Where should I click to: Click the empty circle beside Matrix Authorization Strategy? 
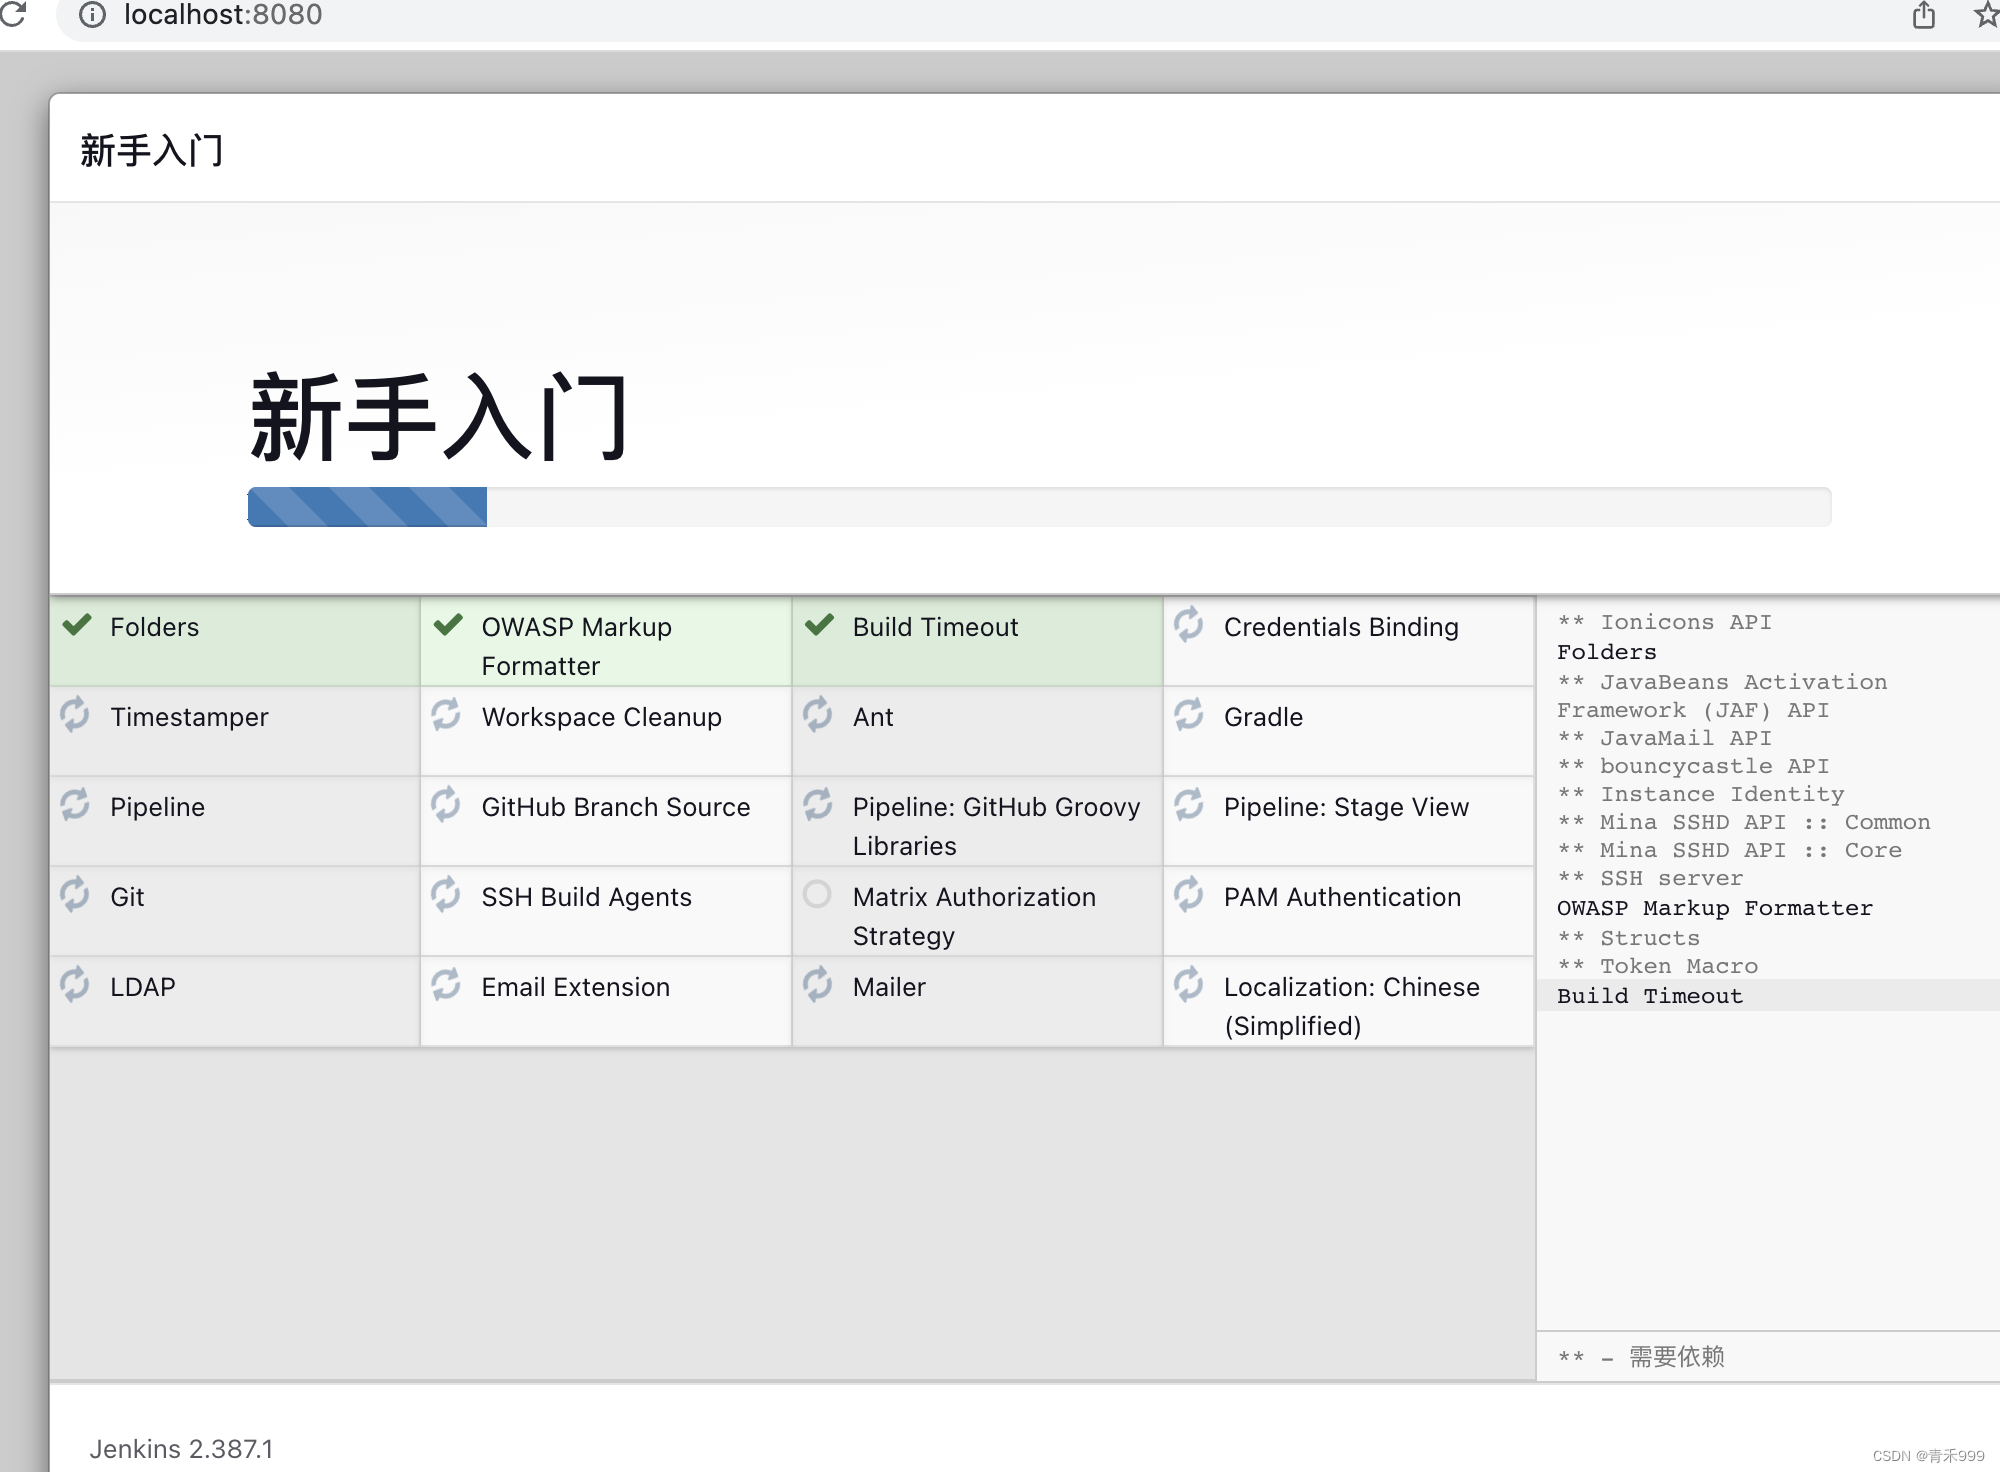tap(817, 894)
